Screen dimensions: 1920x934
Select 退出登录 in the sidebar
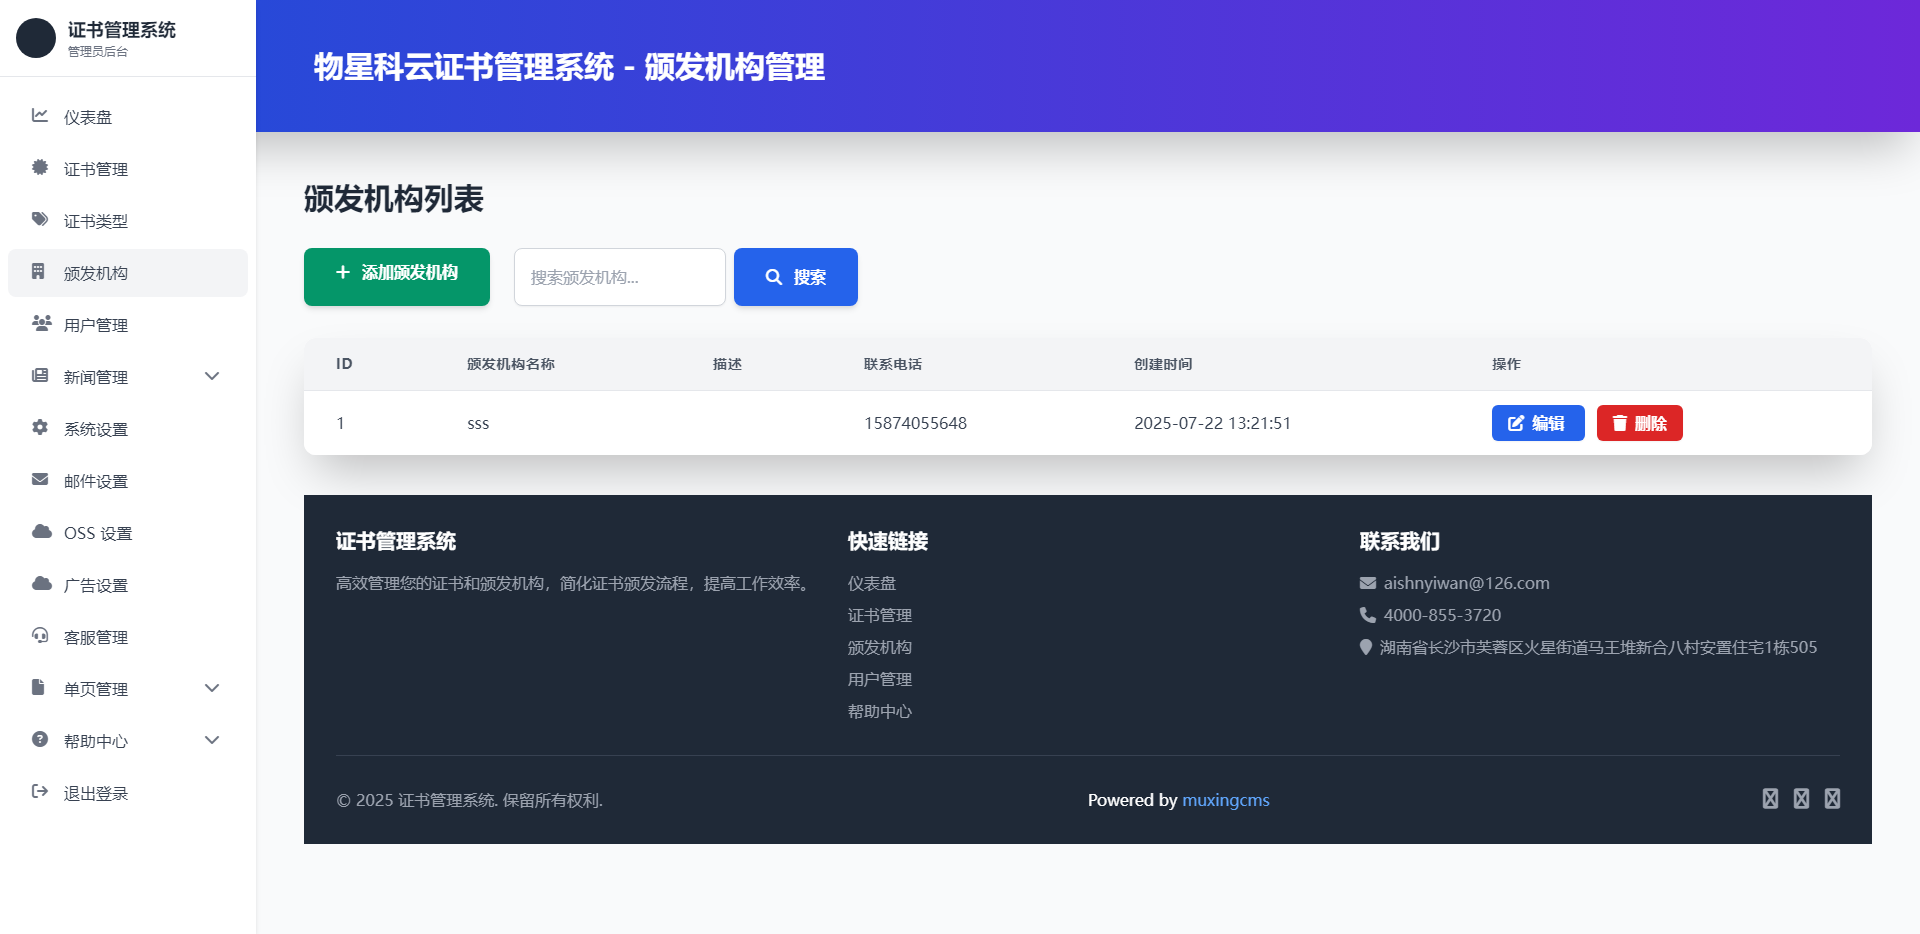click(128, 793)
